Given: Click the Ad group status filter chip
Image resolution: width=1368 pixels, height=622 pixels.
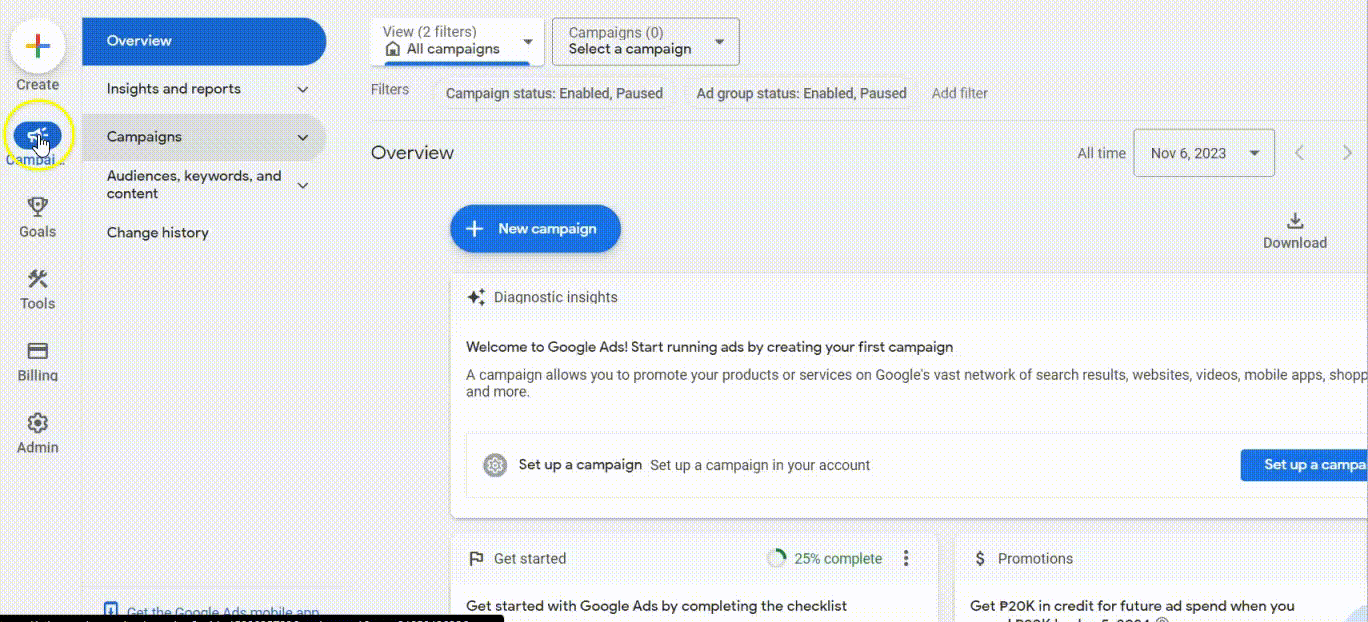Looking at the screenshot, I should 801,93.
